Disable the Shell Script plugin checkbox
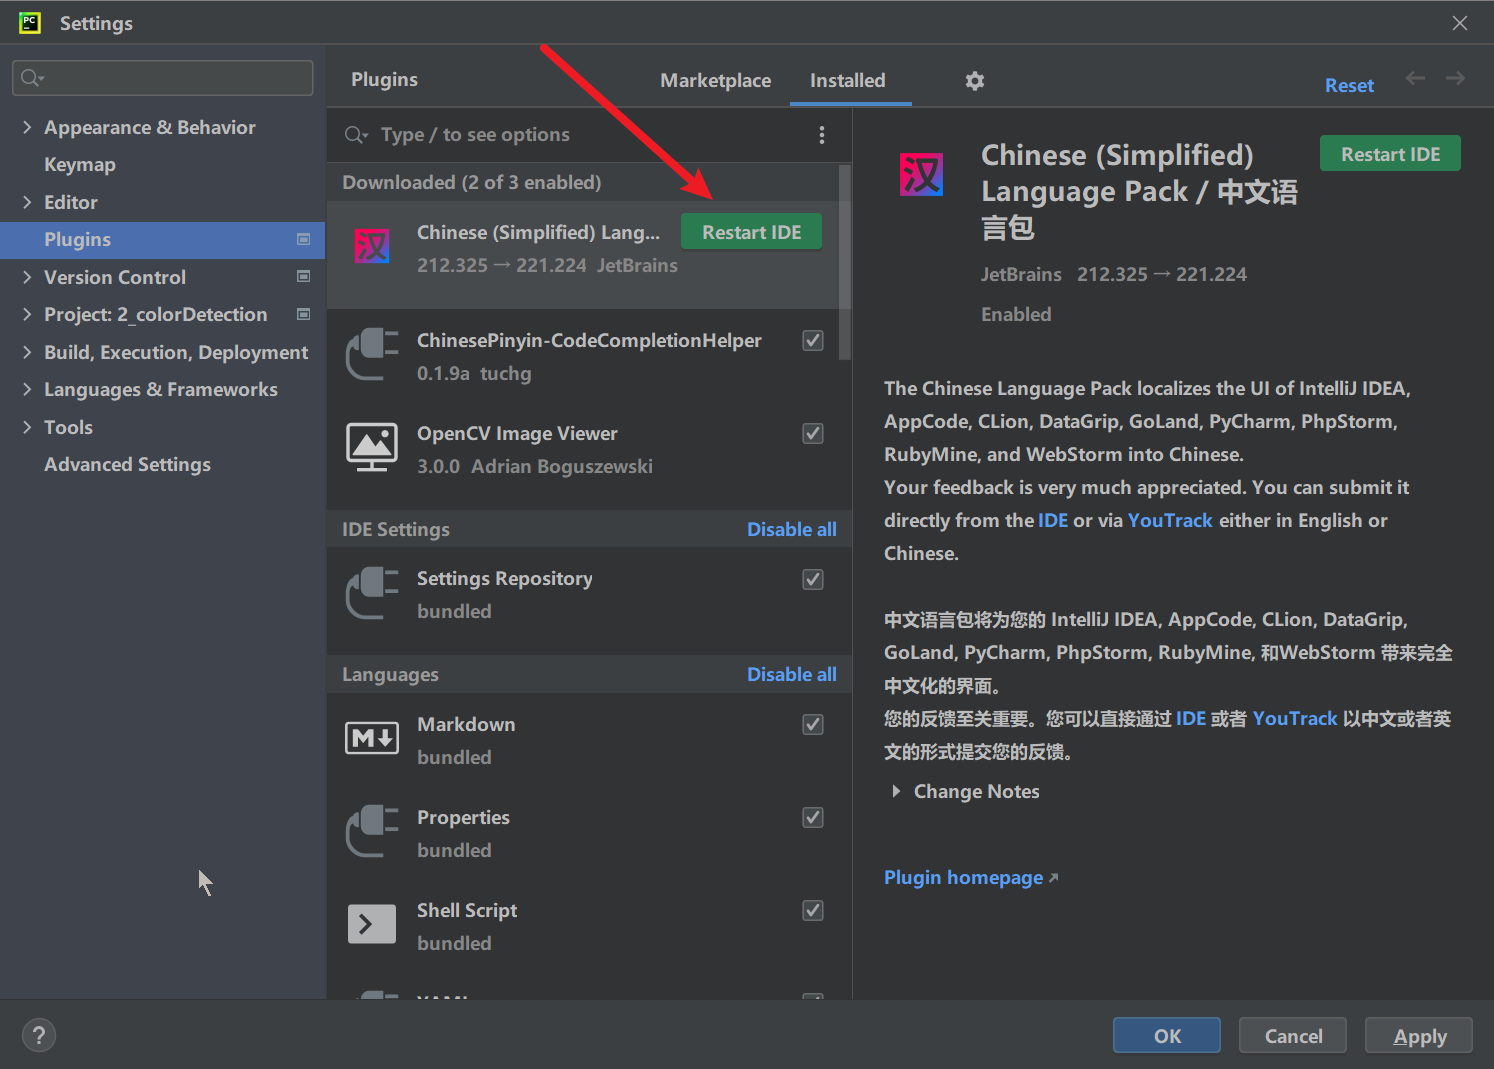The width and height of the screenshot is (1494, 1069). click(813, 910)
